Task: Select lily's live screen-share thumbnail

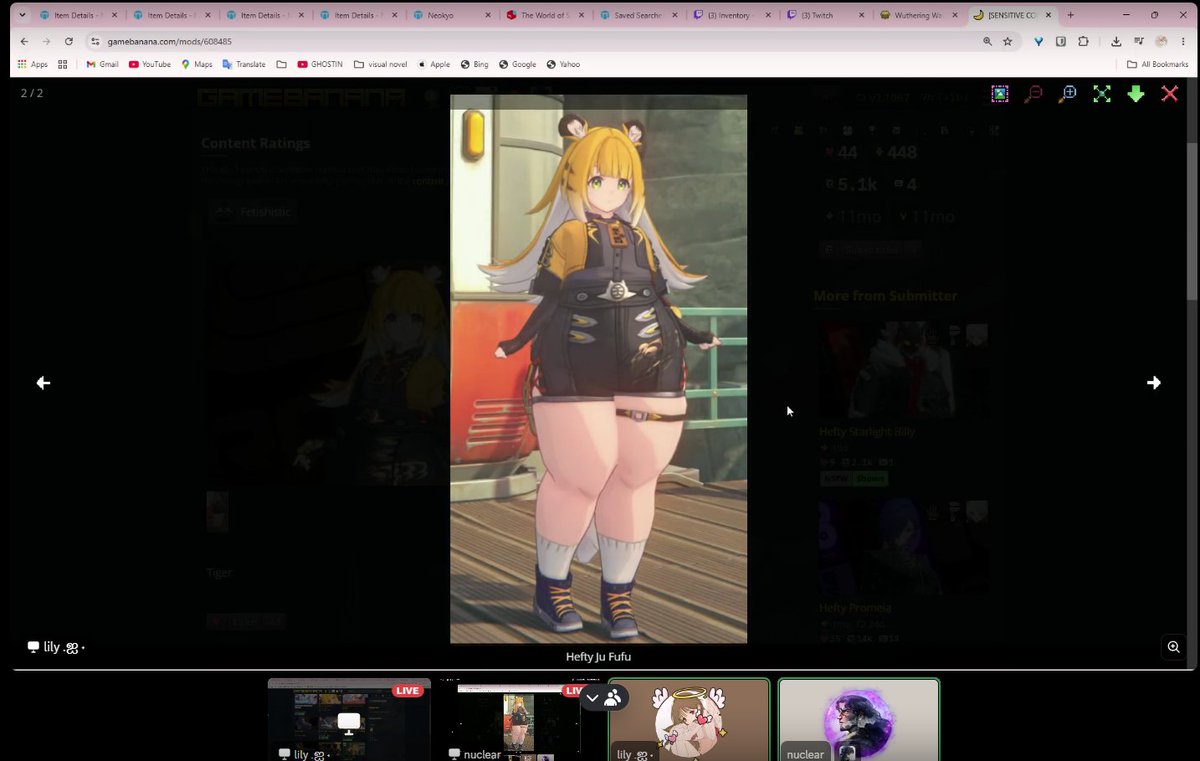Action: click(x=349, y=720)
